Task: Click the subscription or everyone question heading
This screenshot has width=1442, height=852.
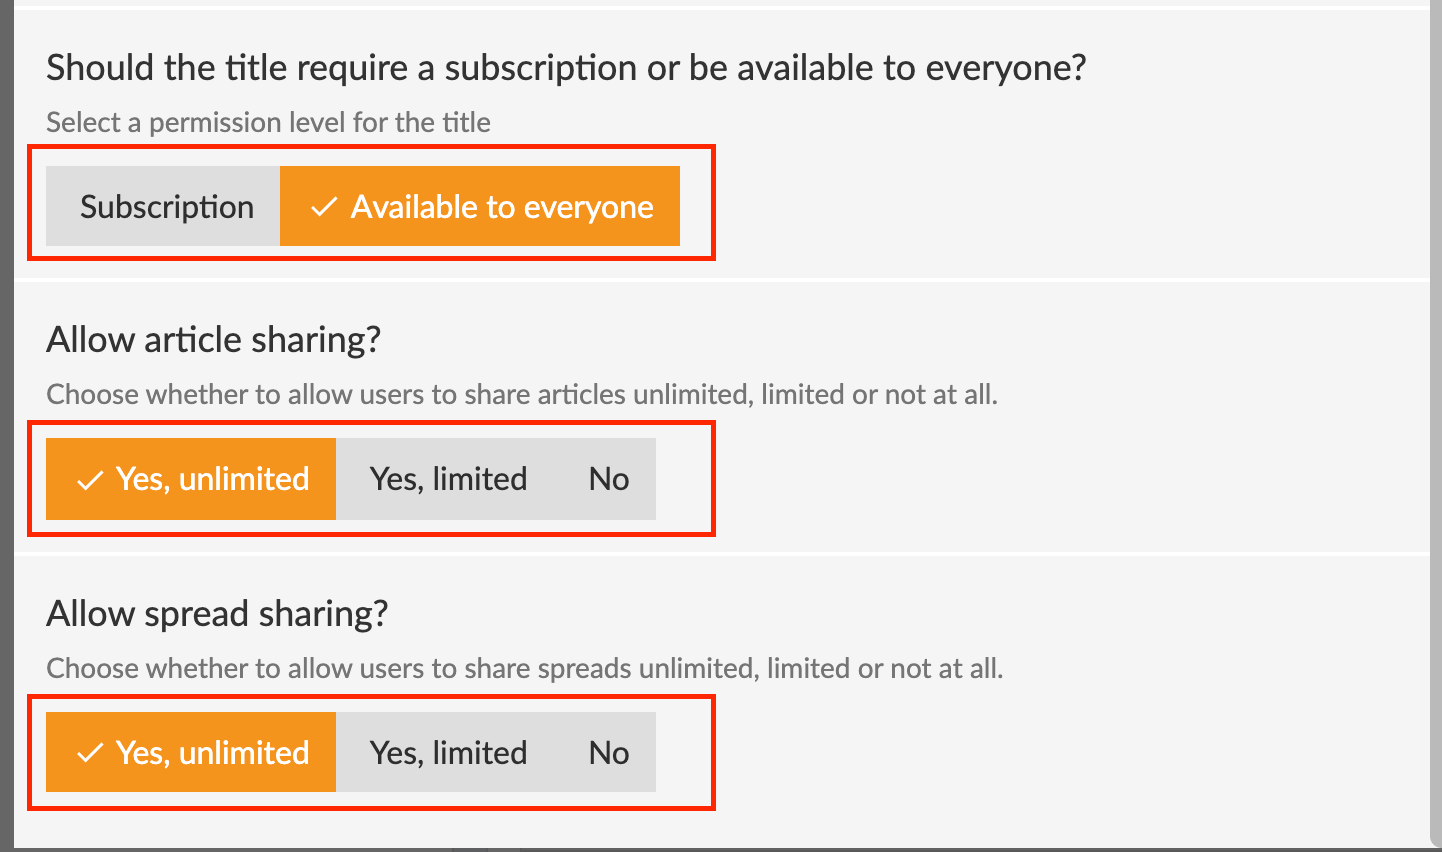Action: pos(565,68)
